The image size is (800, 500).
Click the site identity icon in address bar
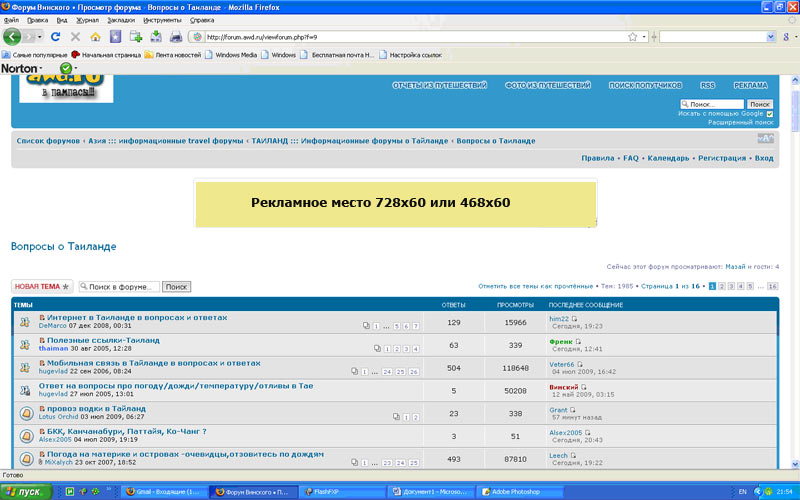click(198, 37)
